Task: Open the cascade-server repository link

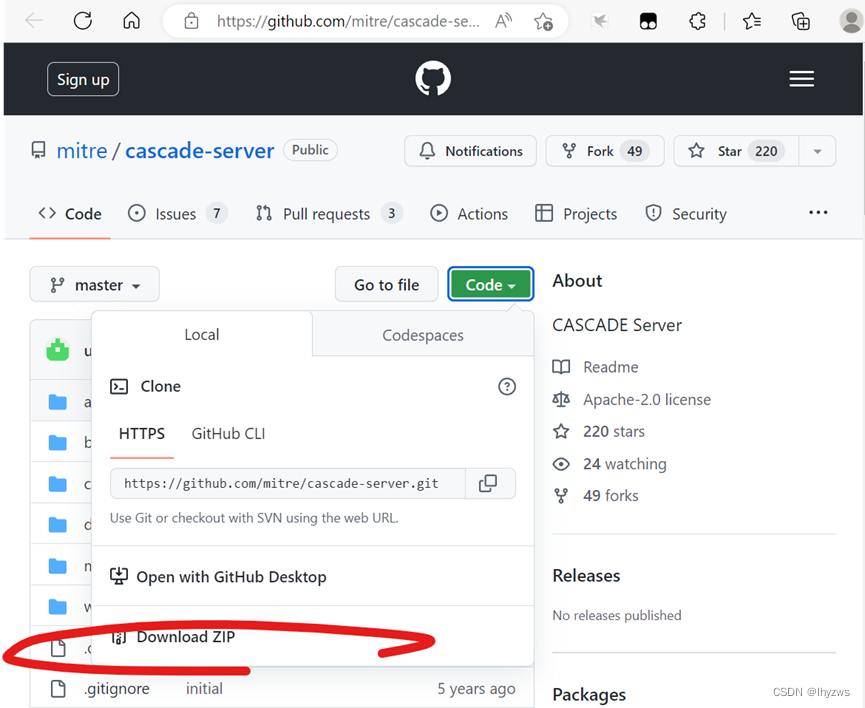Action: point(200,151)
